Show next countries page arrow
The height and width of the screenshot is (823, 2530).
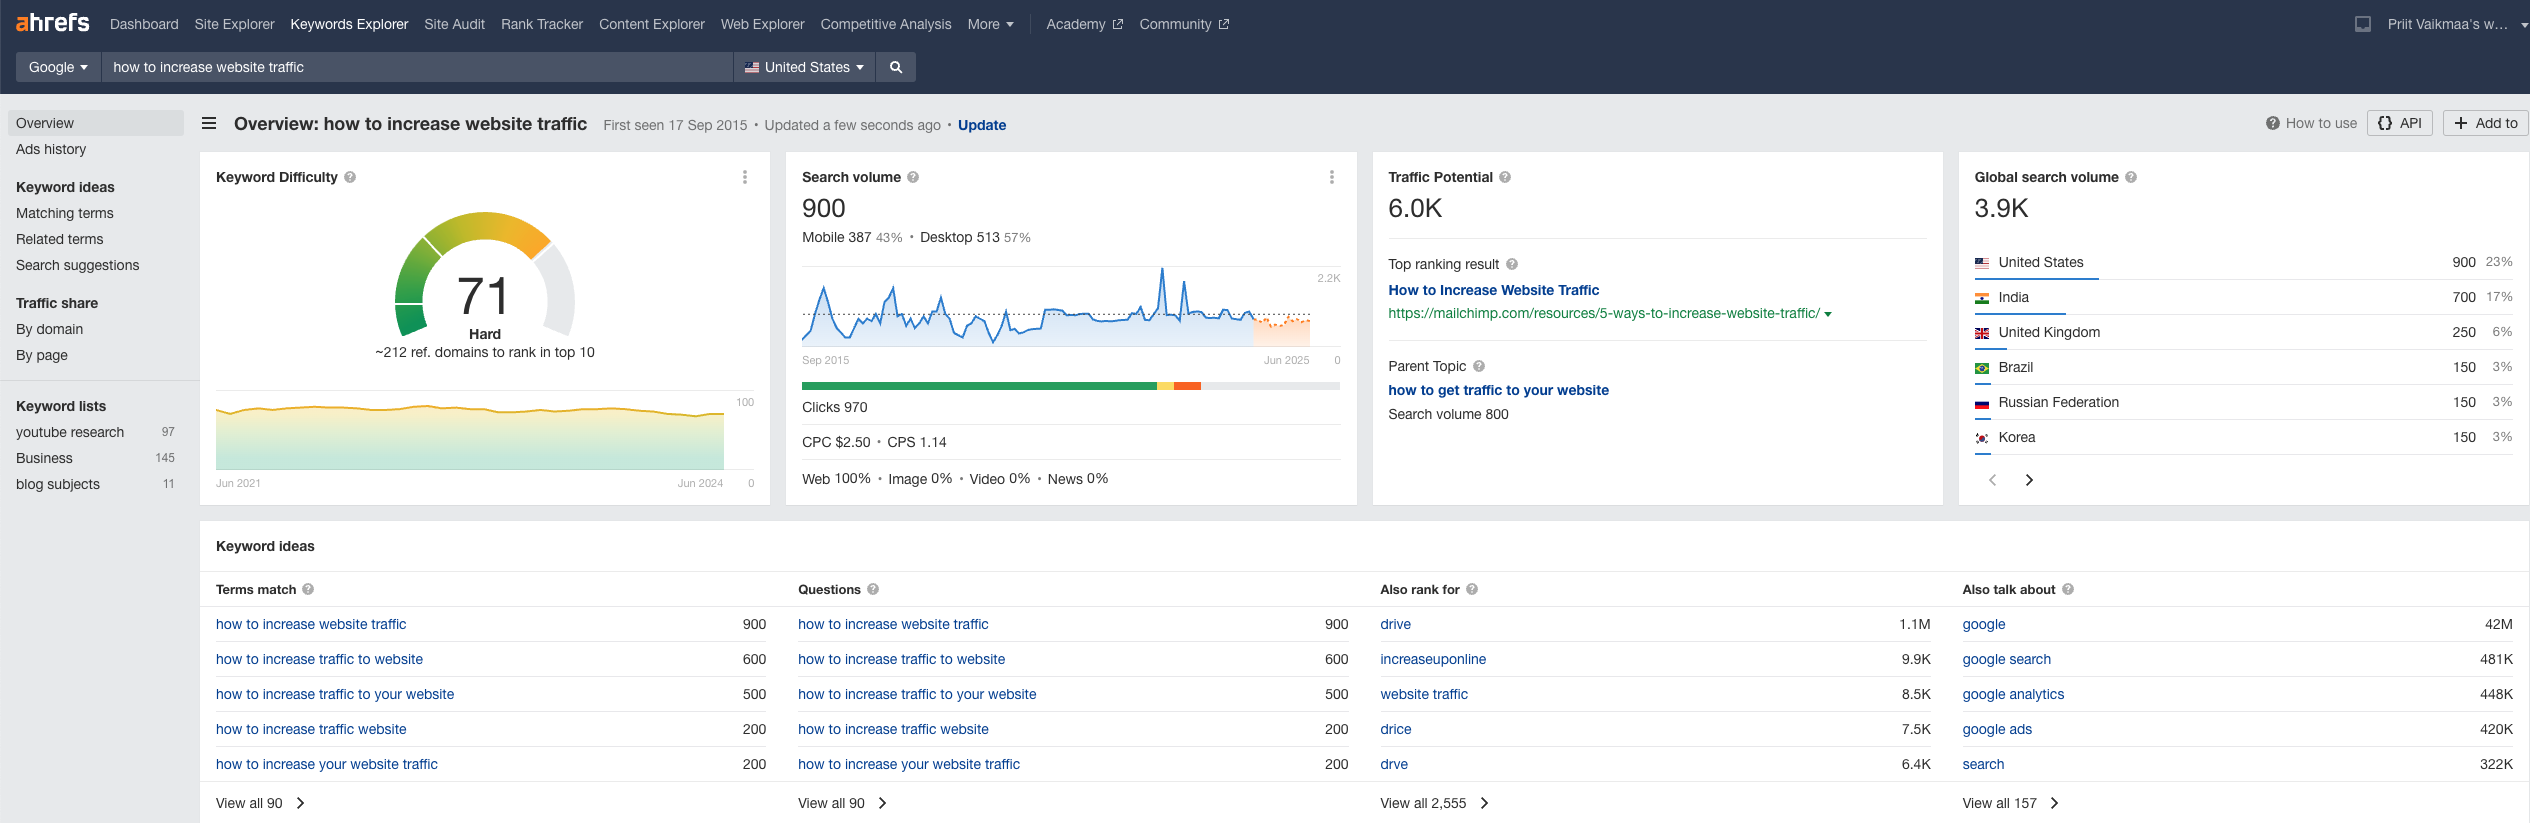2029,480
